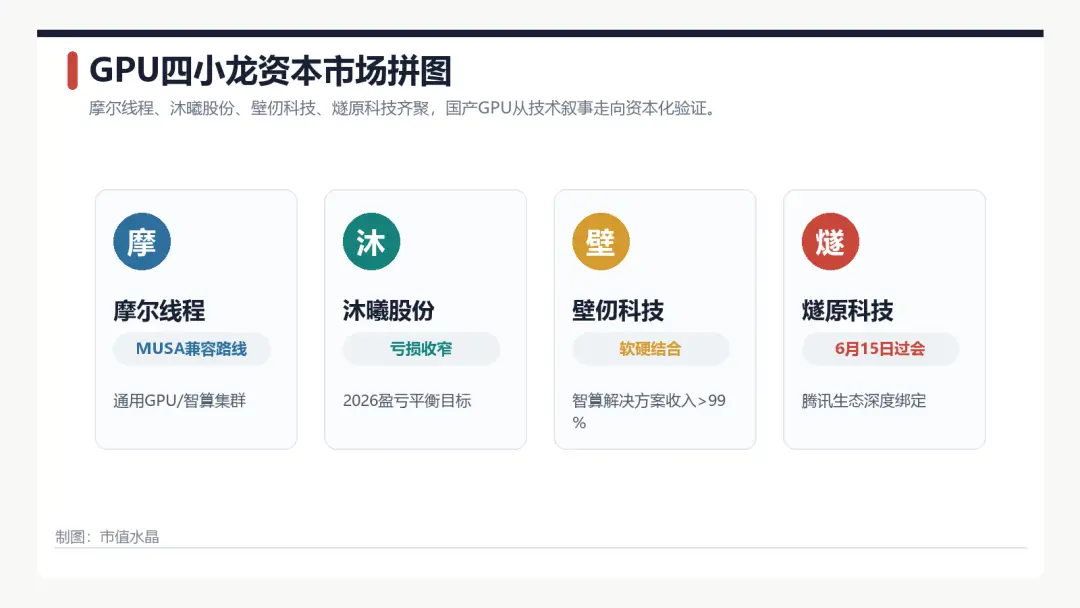
Task: Click the credit 制图：市值水晶
Action: [107, 537]
